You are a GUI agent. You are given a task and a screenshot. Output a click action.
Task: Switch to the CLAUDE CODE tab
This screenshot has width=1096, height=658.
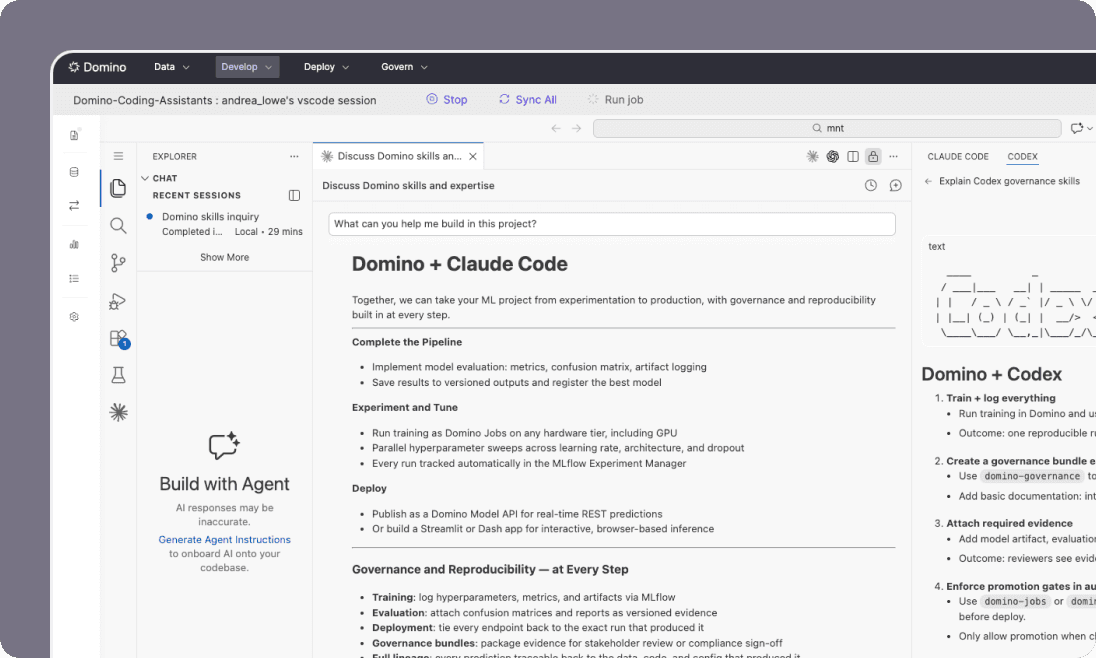click(958, 157)
